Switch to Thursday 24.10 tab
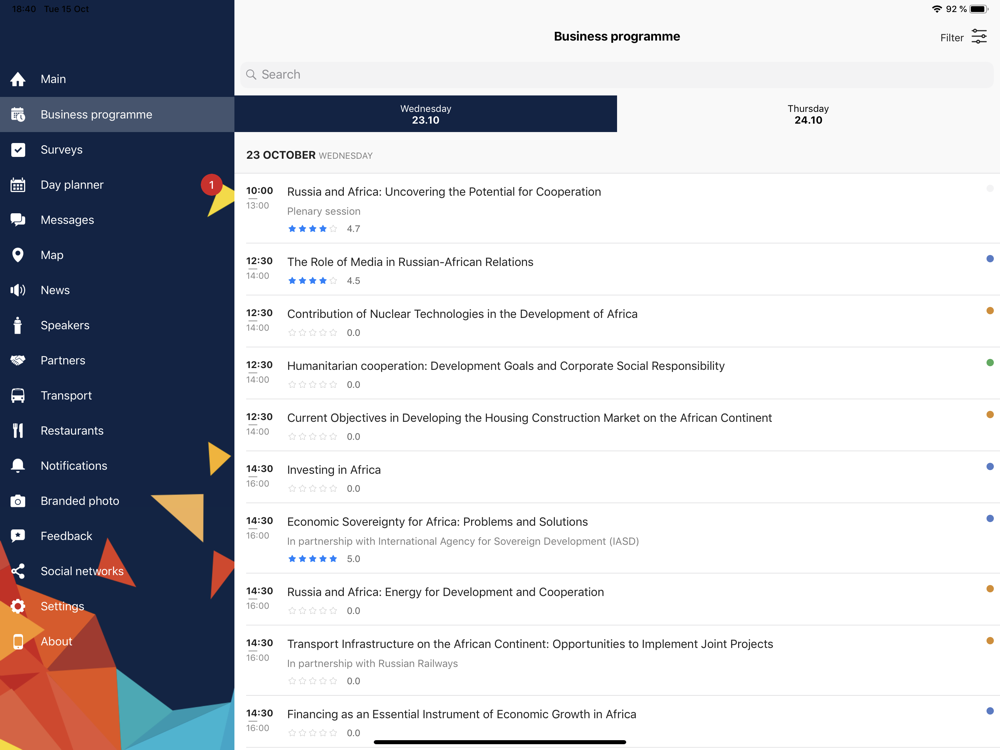1000x750 pixels. pos(808,114)
